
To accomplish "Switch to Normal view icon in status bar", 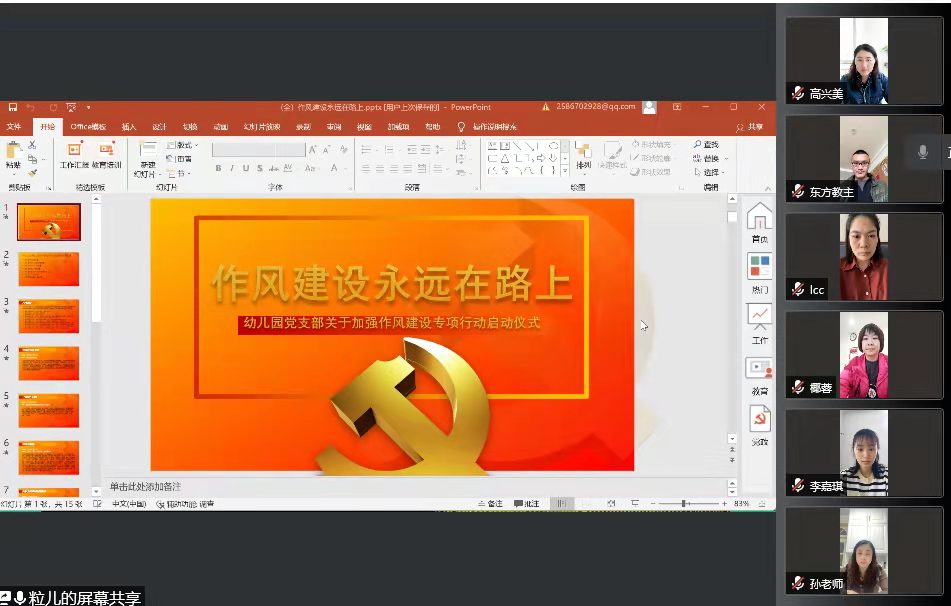I will point(561,503).
